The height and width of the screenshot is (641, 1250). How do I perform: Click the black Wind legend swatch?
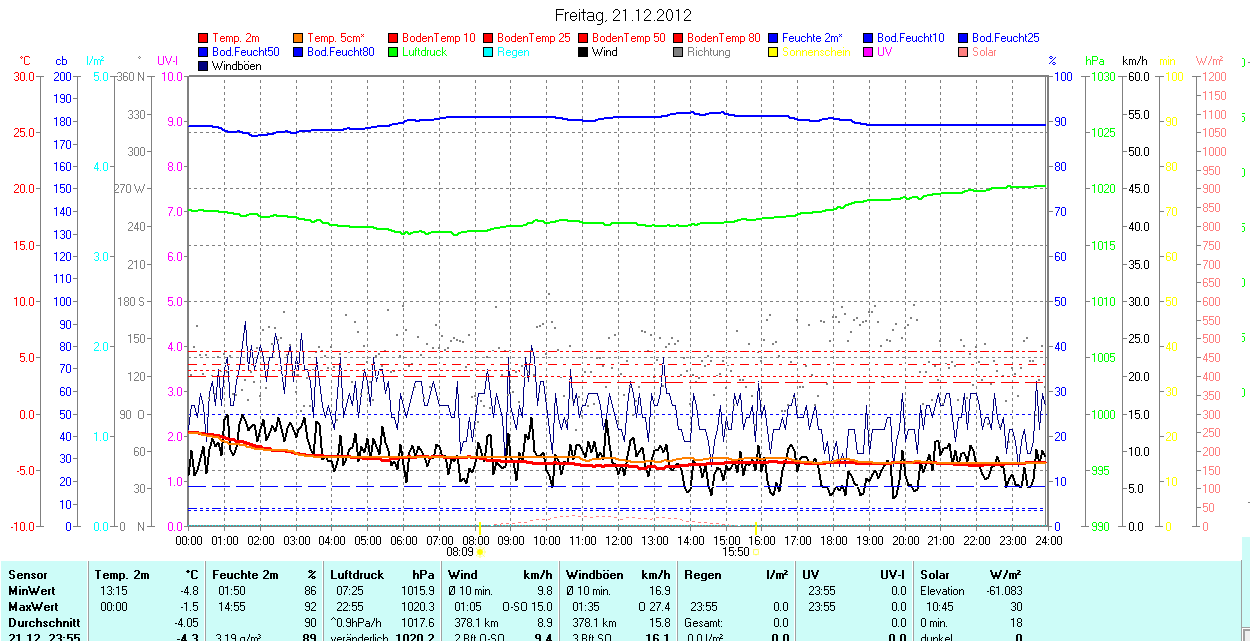[x=583, y=52]
